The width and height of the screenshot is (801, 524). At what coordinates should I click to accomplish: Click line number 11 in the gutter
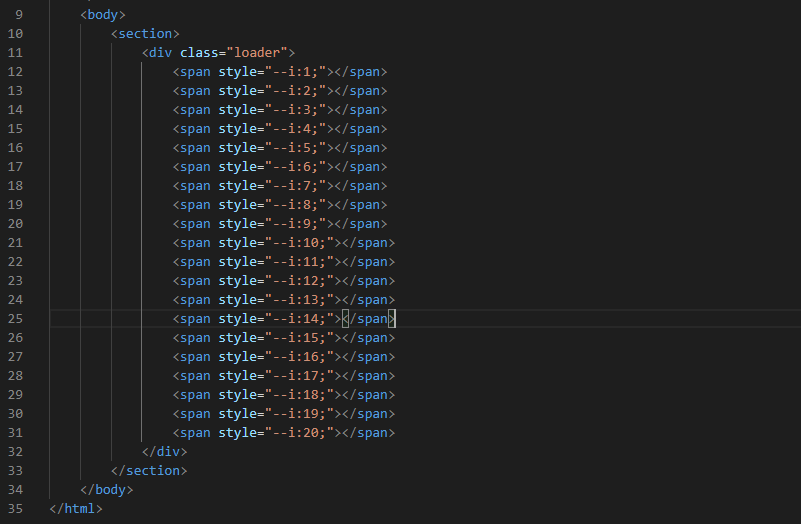[15, 53]
